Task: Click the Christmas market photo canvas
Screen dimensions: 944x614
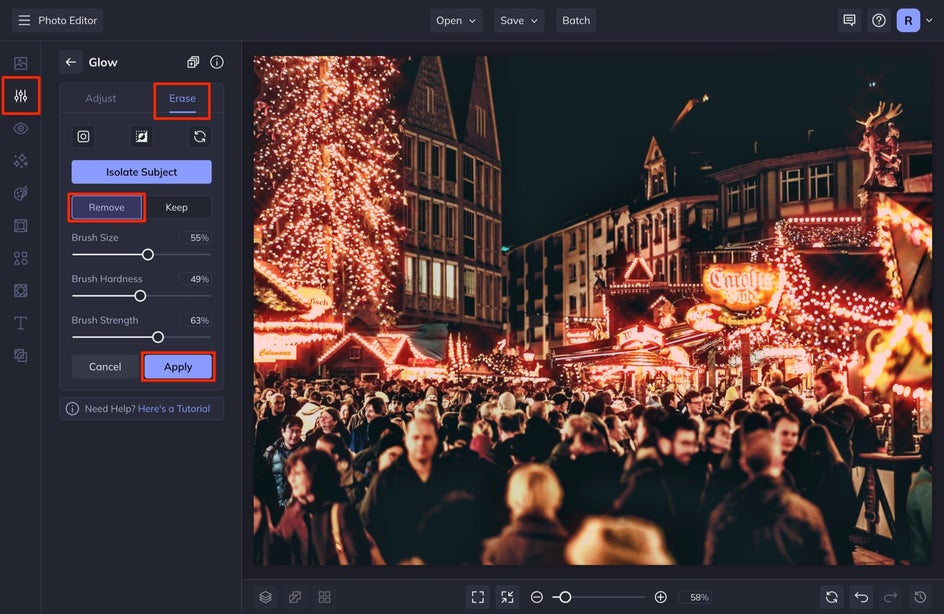Action: point(592,311)
